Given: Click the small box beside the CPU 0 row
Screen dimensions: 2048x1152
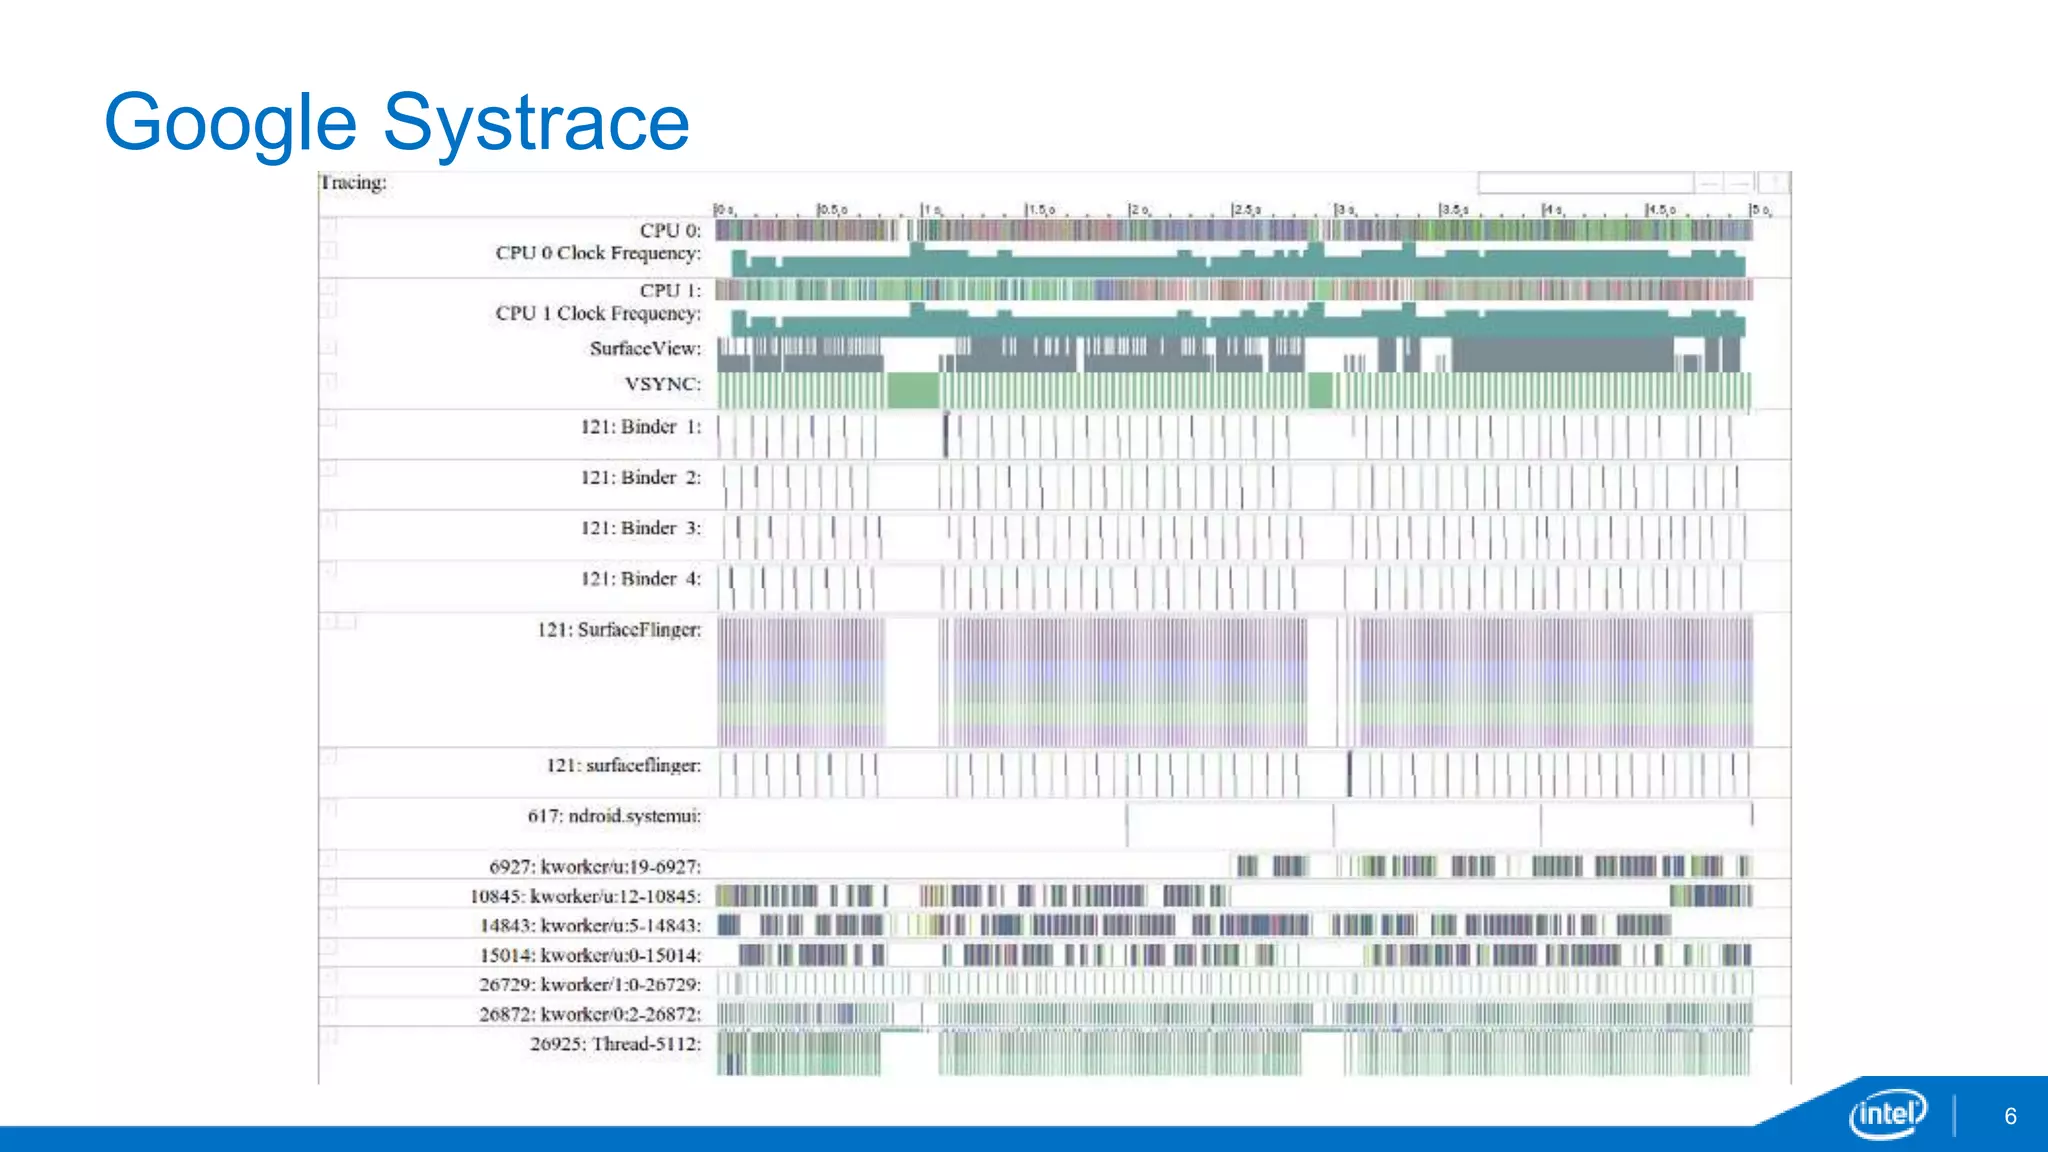Looking at the screenshot, I should pyautogui.click(x=329, y=226).
